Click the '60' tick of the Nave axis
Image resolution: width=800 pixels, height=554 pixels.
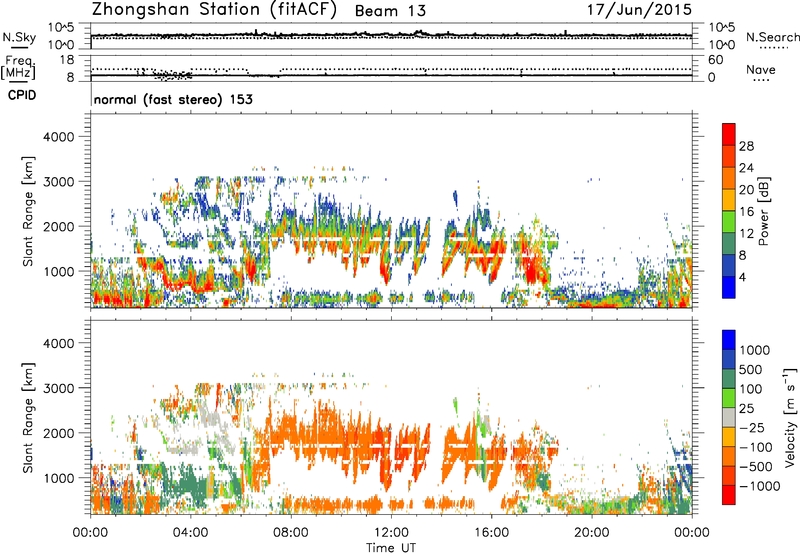pos(715,60)
